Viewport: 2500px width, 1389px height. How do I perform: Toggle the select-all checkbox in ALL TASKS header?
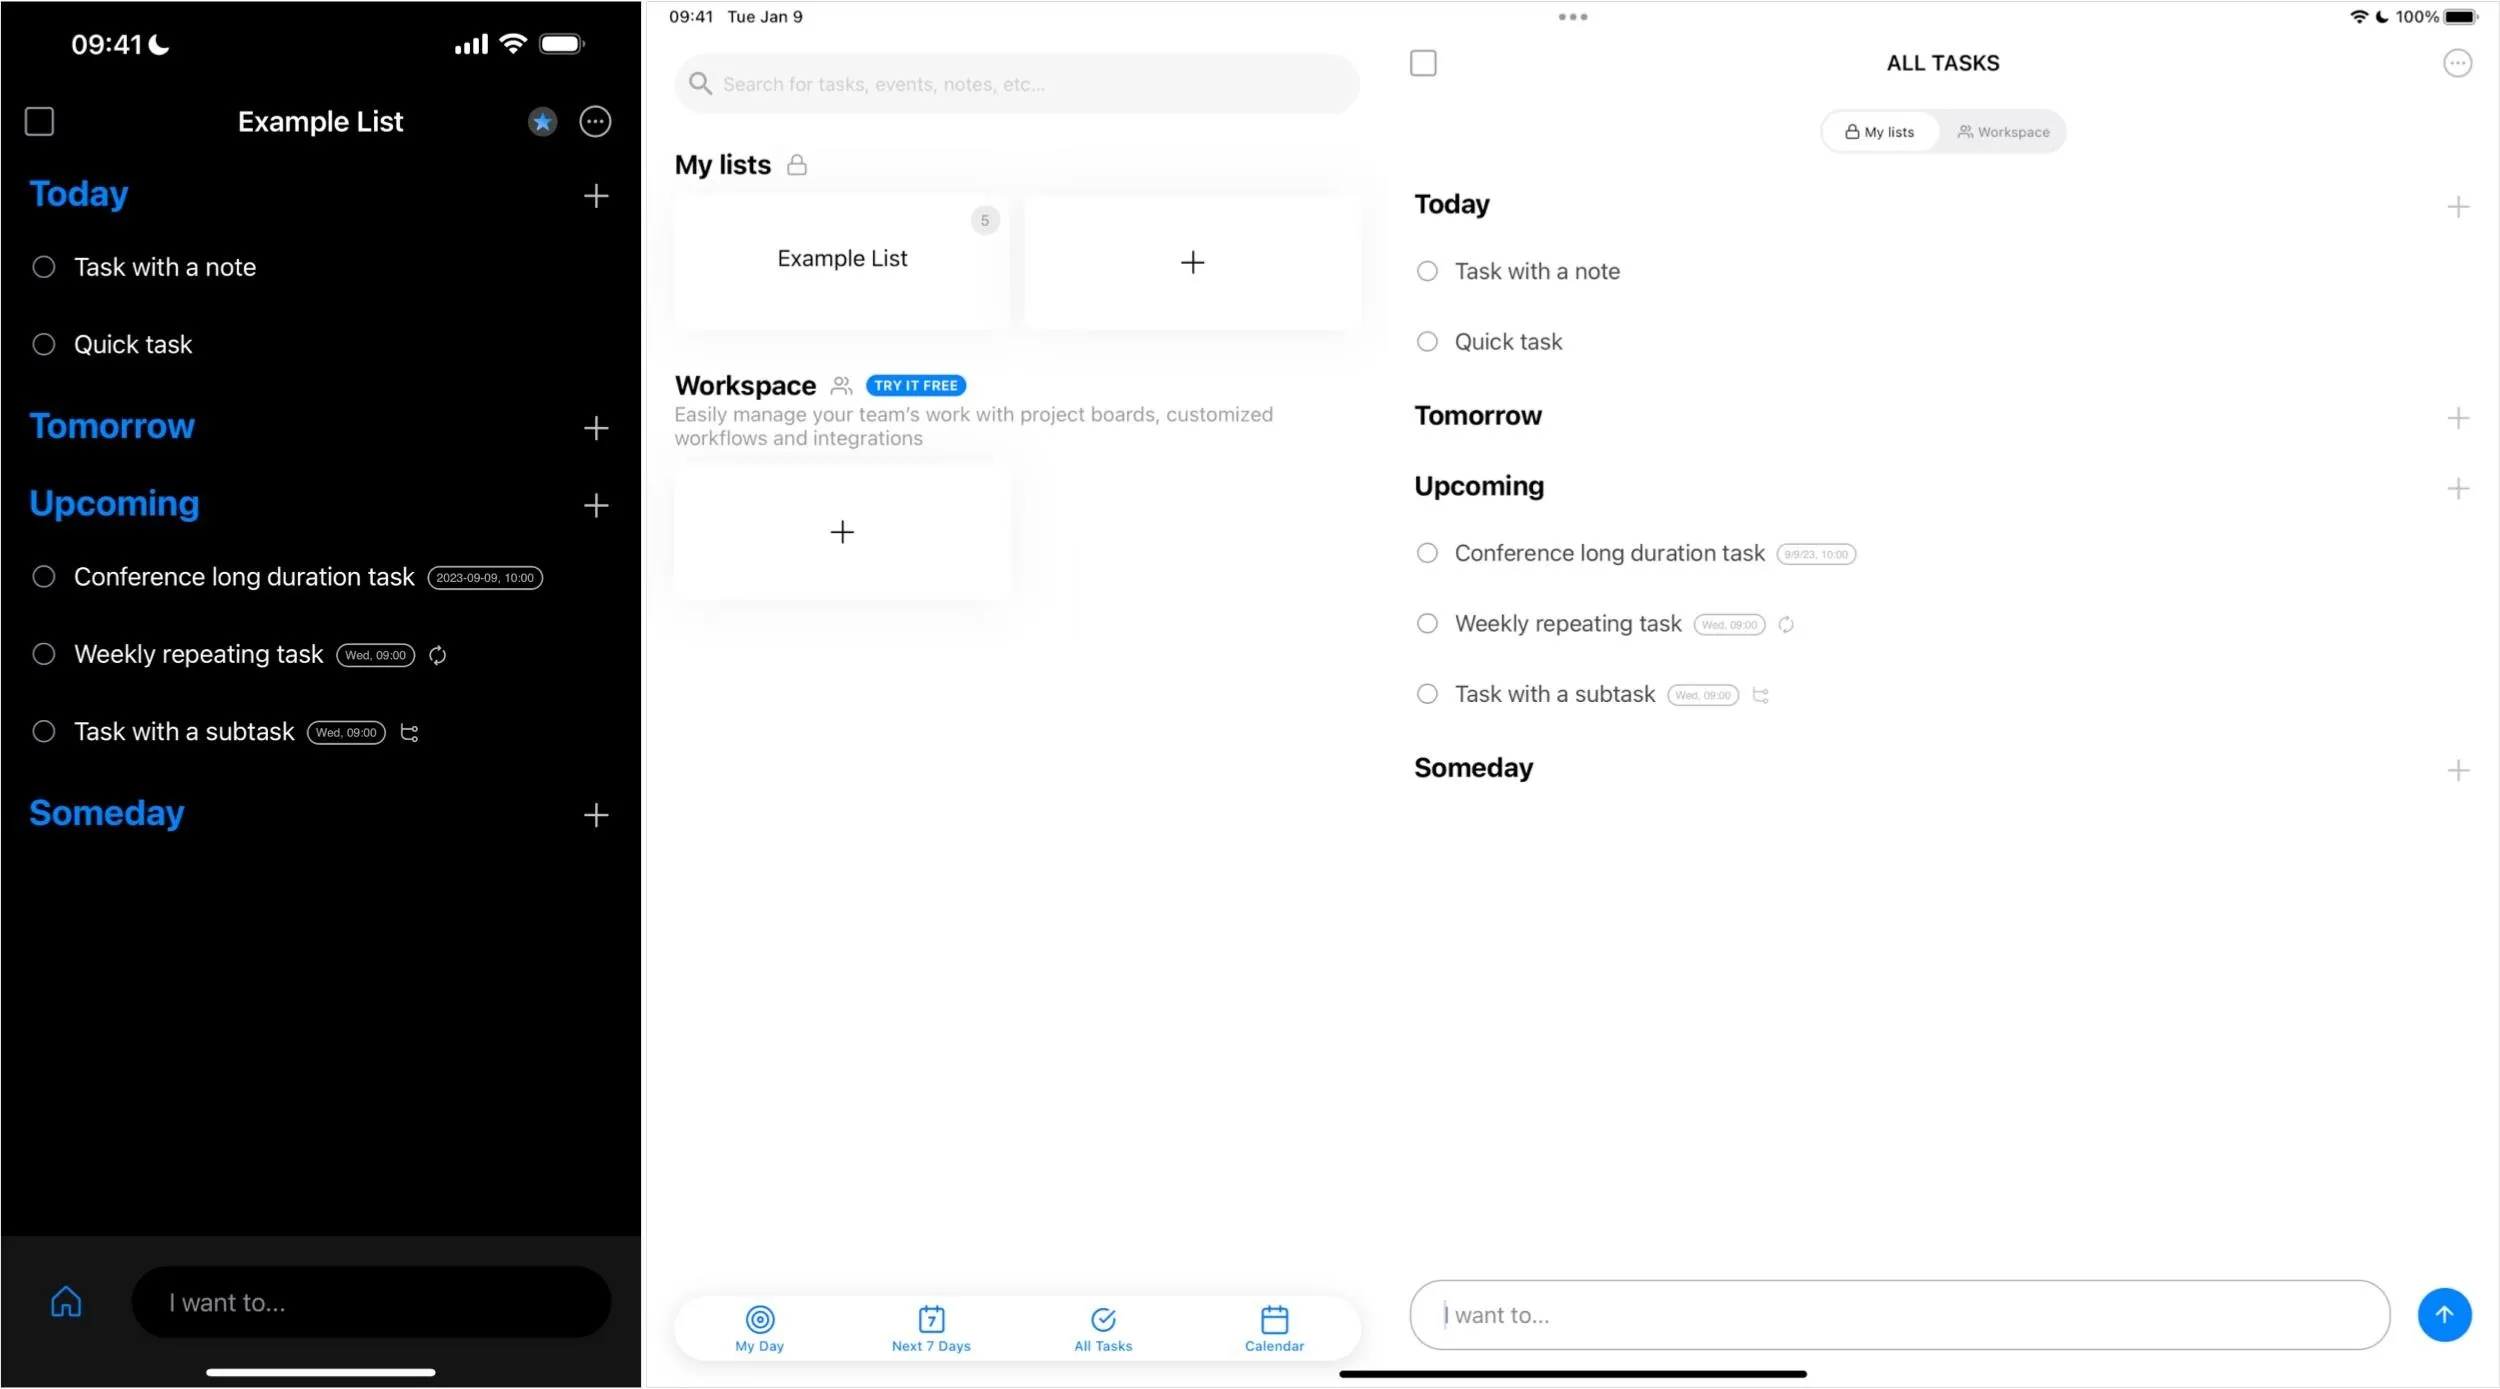tap(1422, 63)
